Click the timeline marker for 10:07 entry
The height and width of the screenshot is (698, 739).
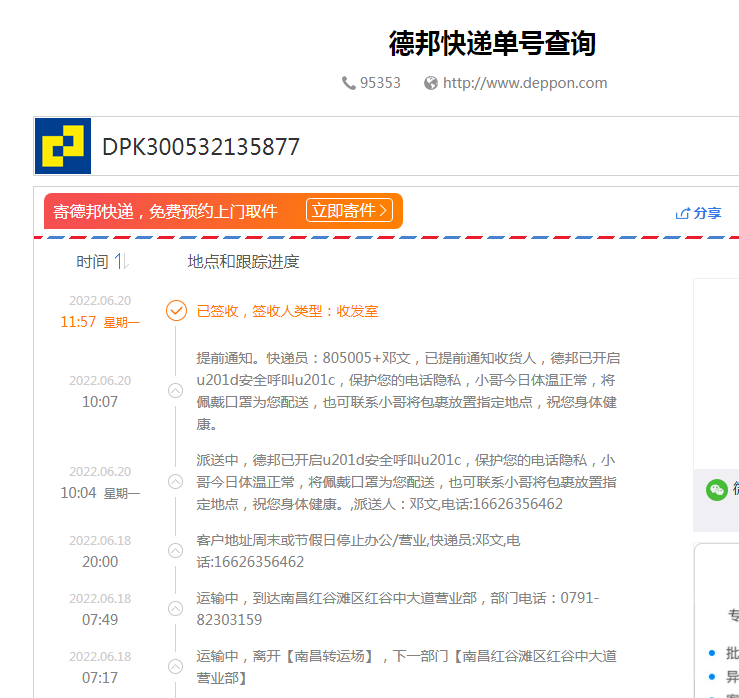(x=176, y=390)
